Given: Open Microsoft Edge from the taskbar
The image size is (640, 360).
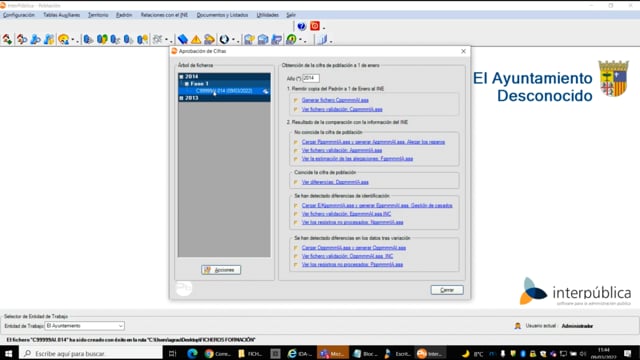Looking at the screenshot, I should pyautogui.click(x=192, y=353).
